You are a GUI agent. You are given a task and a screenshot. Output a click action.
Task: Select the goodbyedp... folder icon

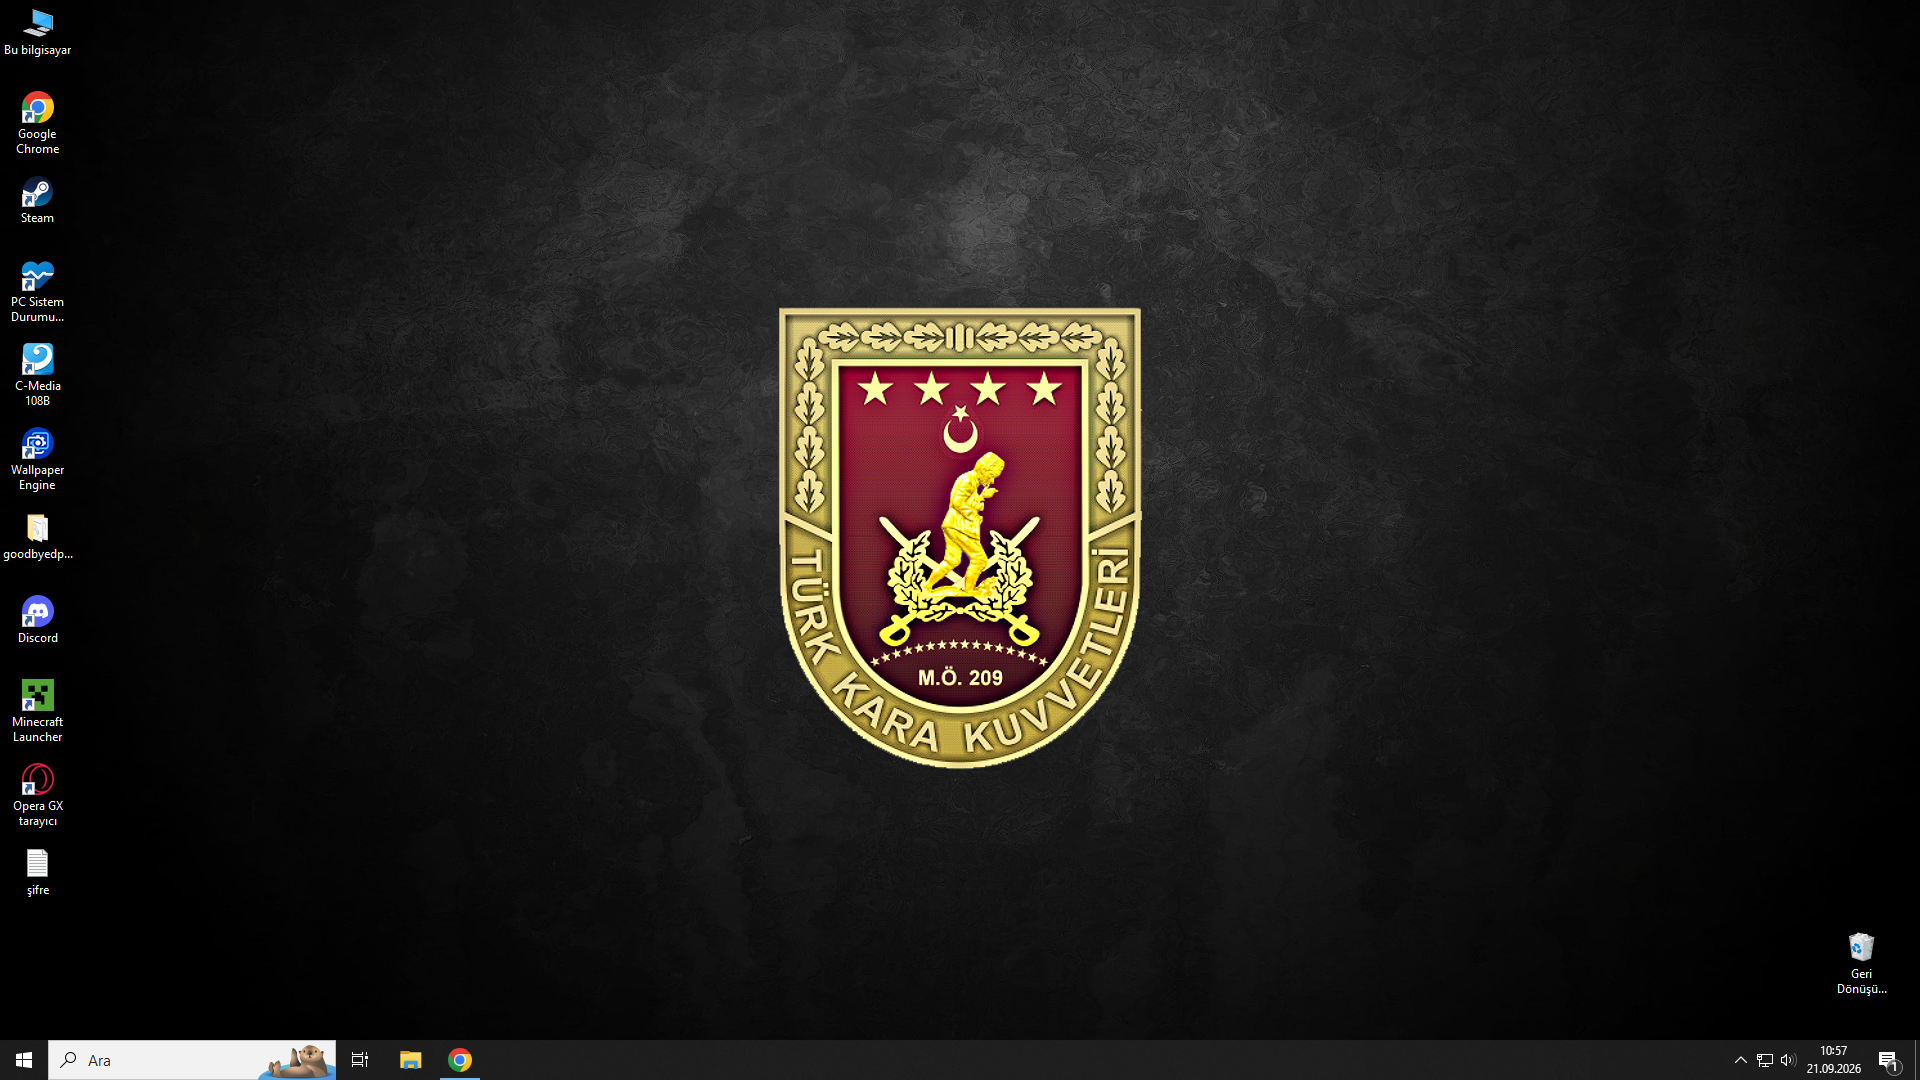[37, 536]
